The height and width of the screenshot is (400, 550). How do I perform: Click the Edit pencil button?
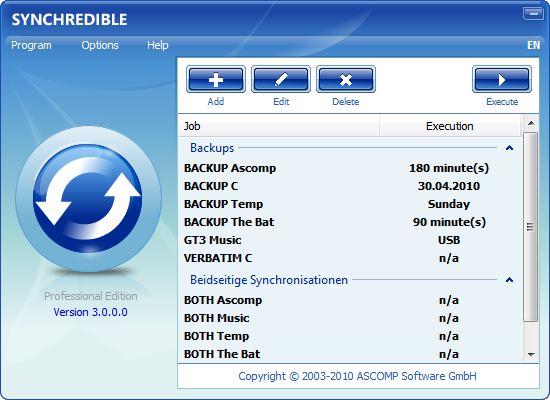281,79
